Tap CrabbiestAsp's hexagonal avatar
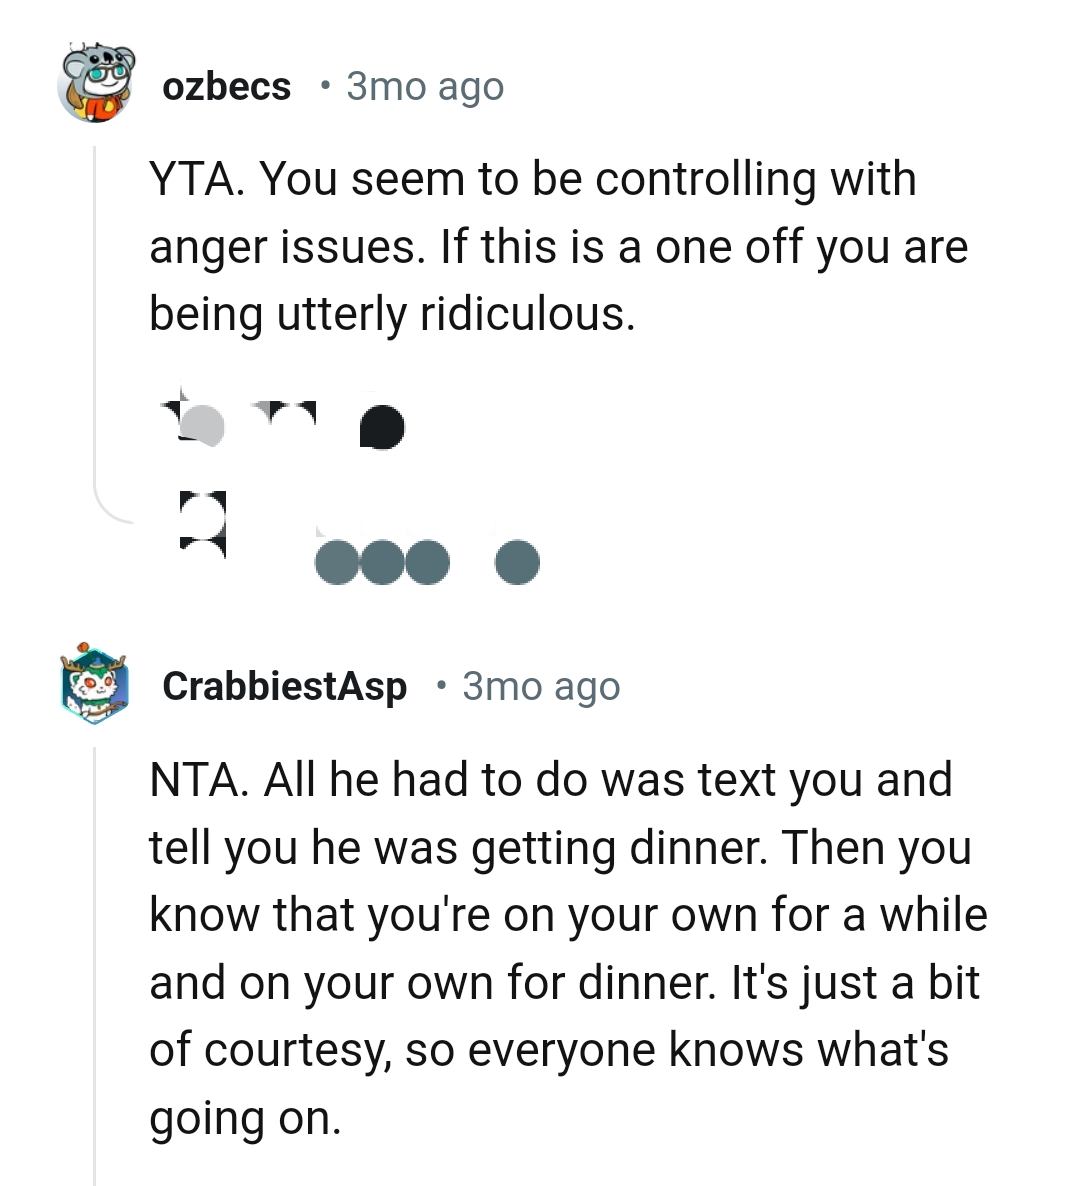Screen dimensions: 1080x1186 (93, 686)
